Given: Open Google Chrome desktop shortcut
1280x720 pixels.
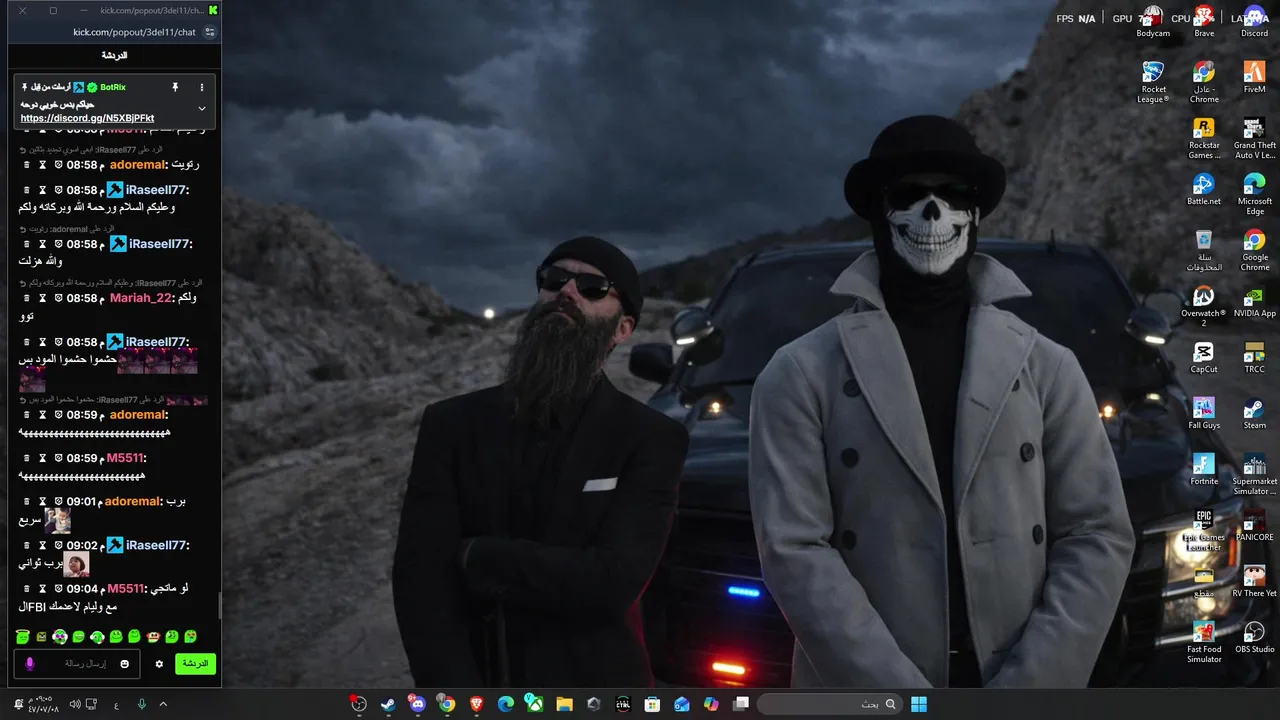Looking at the screenshot, I should (1254, 250).
